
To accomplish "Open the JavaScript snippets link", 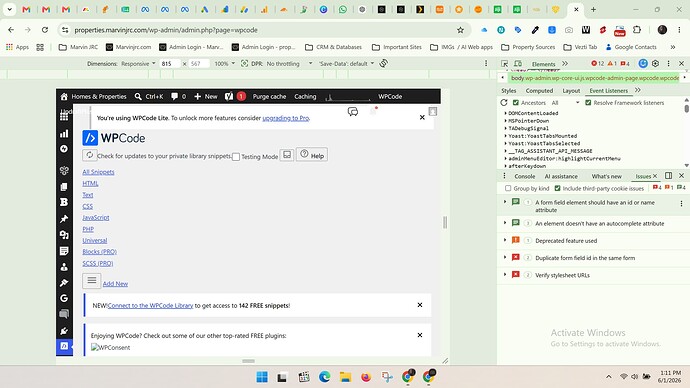I will click(95, 217).
